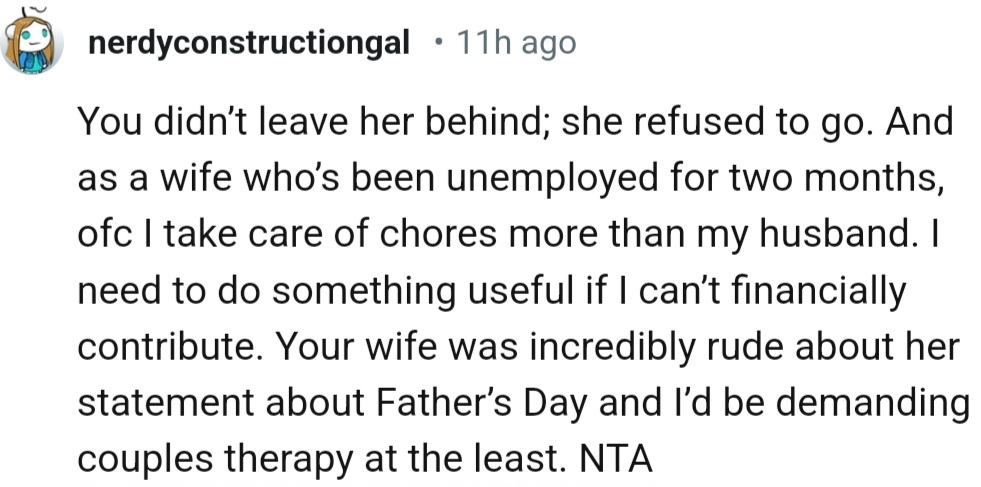981x487 pixels.
Task: Click the "11h ago" timestamp
Action: [x=515, y=43]
